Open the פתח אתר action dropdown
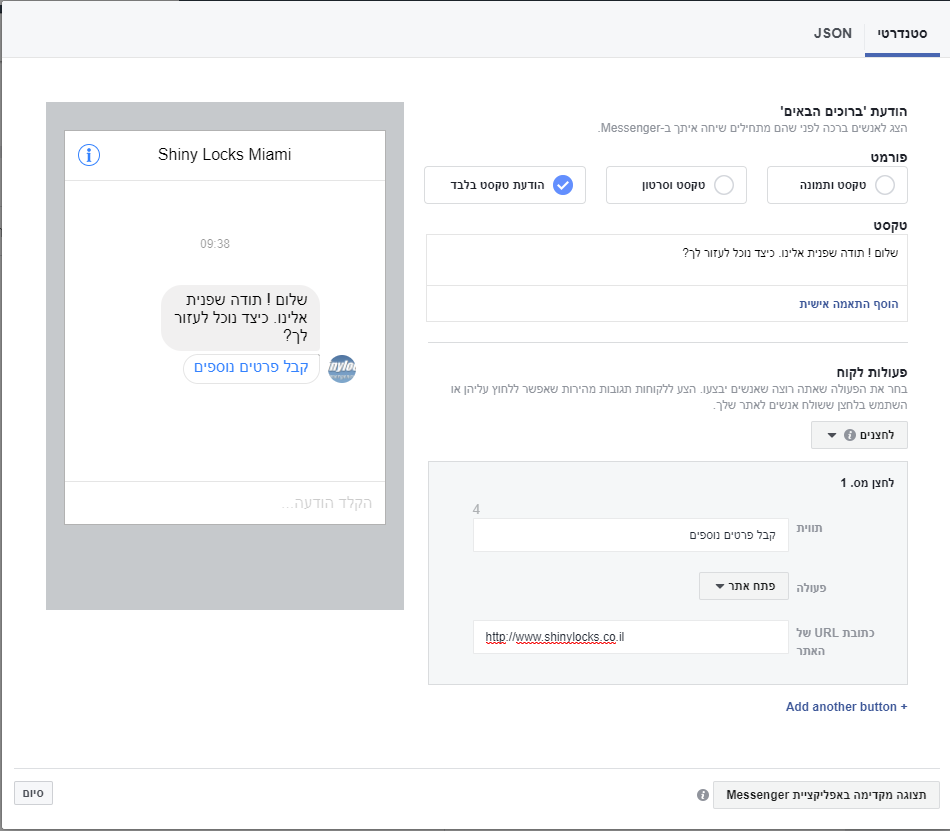The width and height of the screenshot is (950, 831). coord(743,586)
